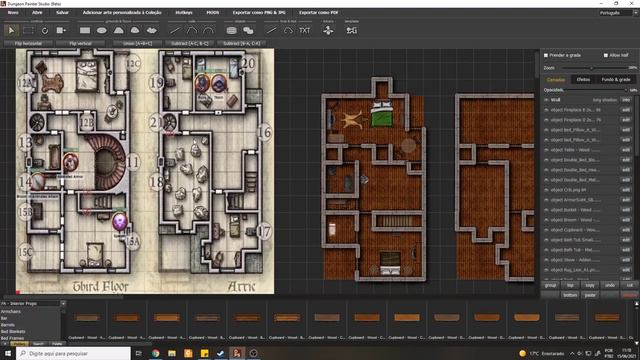Select Bed Blankets category

click(13, 331)
